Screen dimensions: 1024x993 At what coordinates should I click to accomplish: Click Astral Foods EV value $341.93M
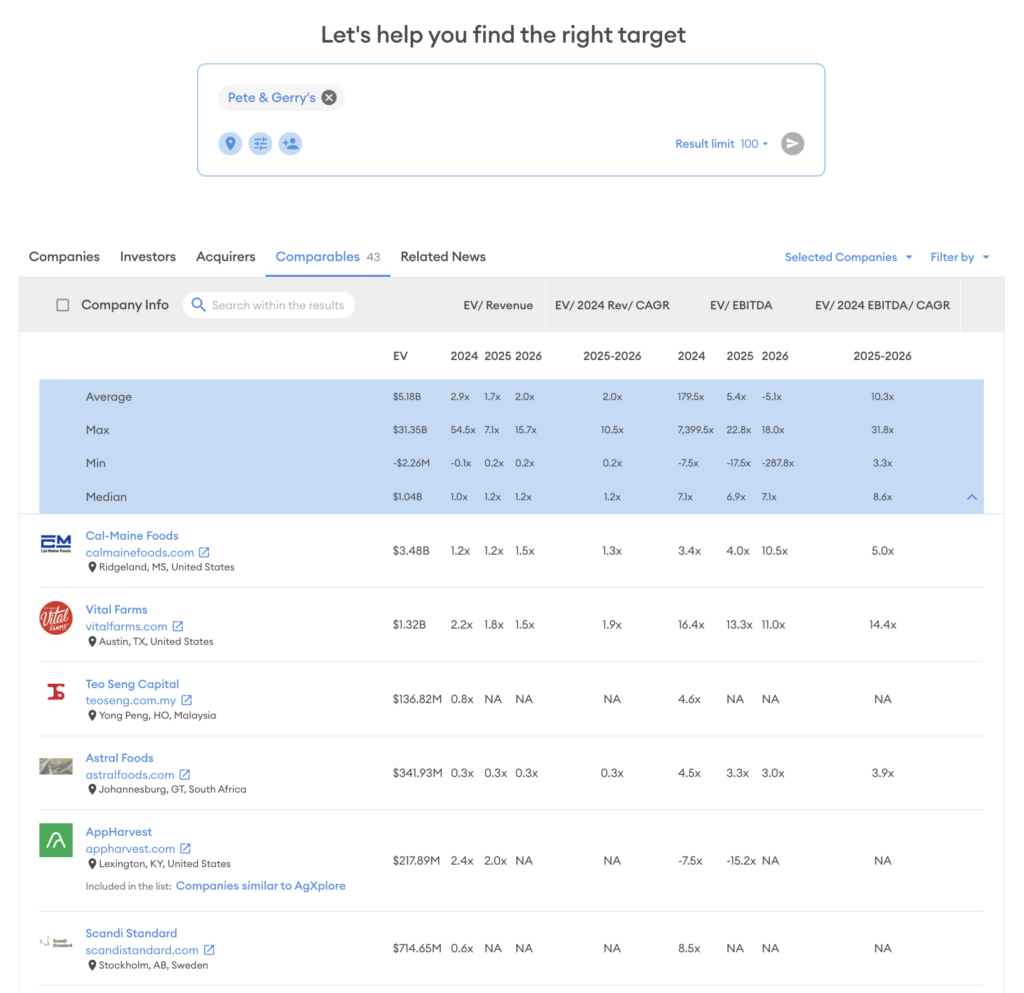(x=417, y=773)
